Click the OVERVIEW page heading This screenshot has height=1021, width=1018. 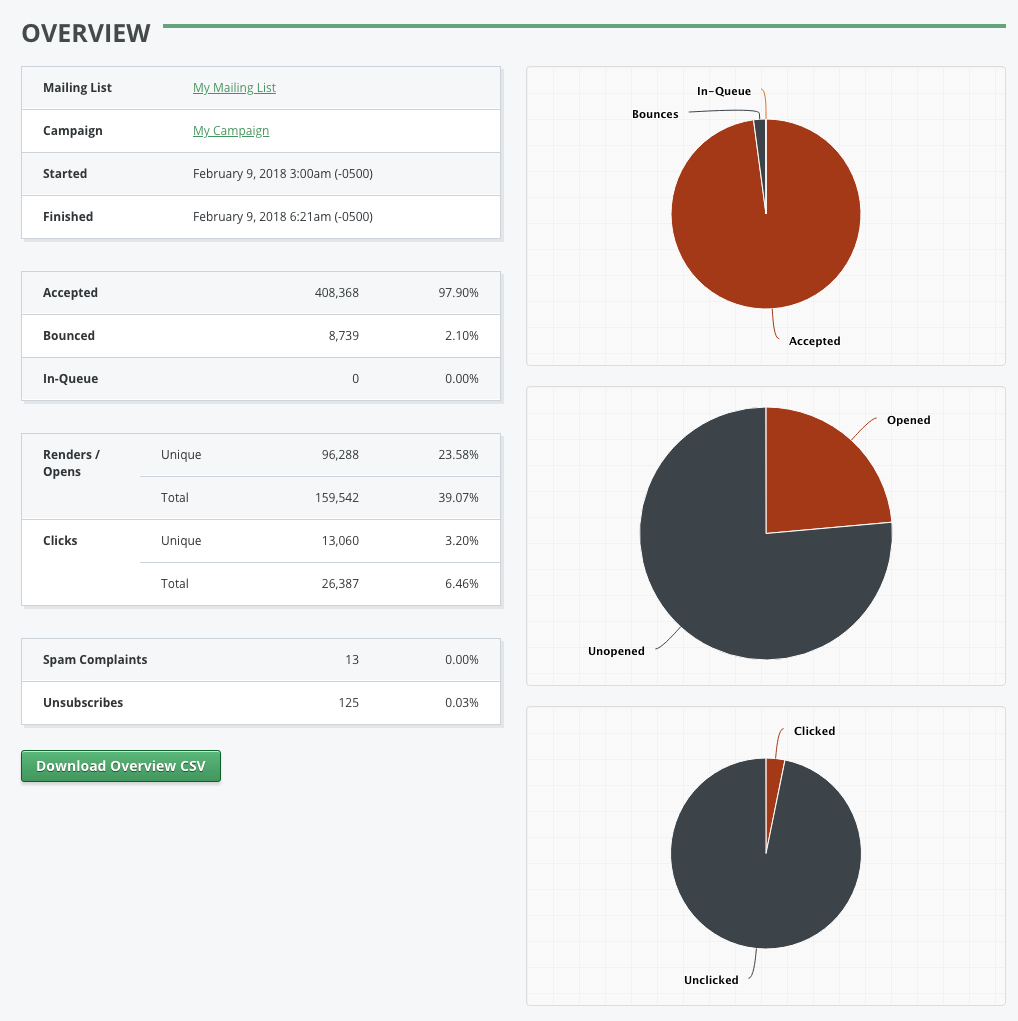click(x=85, y=33)
